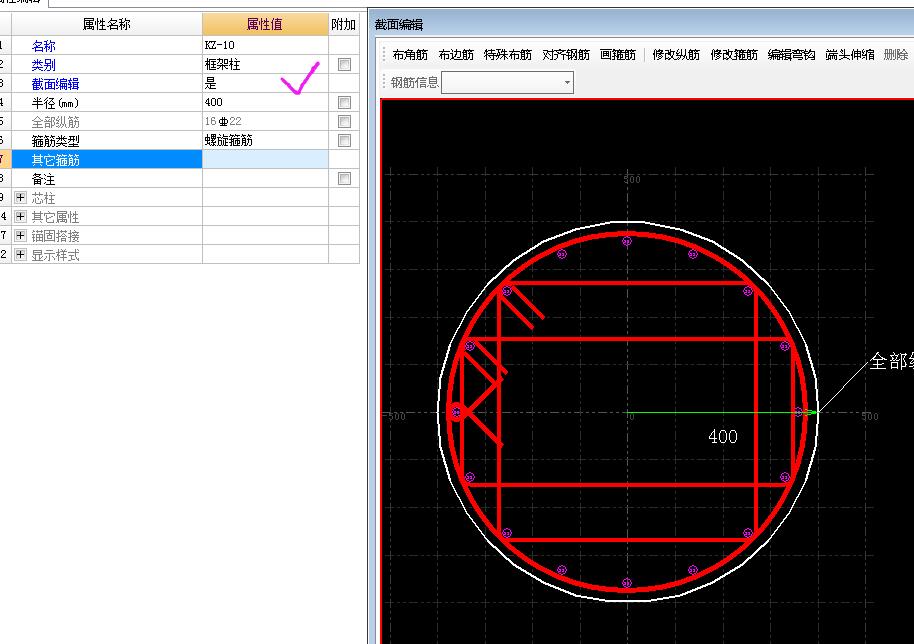Expand the 芯柱 property group
914x644 pixels.
[x=20, y=198]
